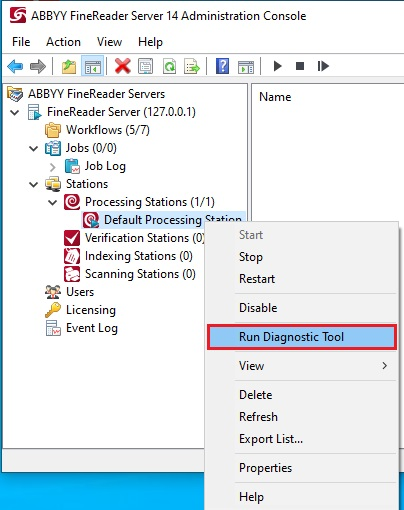
Task: Choose Export List... from the context menu
Action: click(x=302, y=439)
